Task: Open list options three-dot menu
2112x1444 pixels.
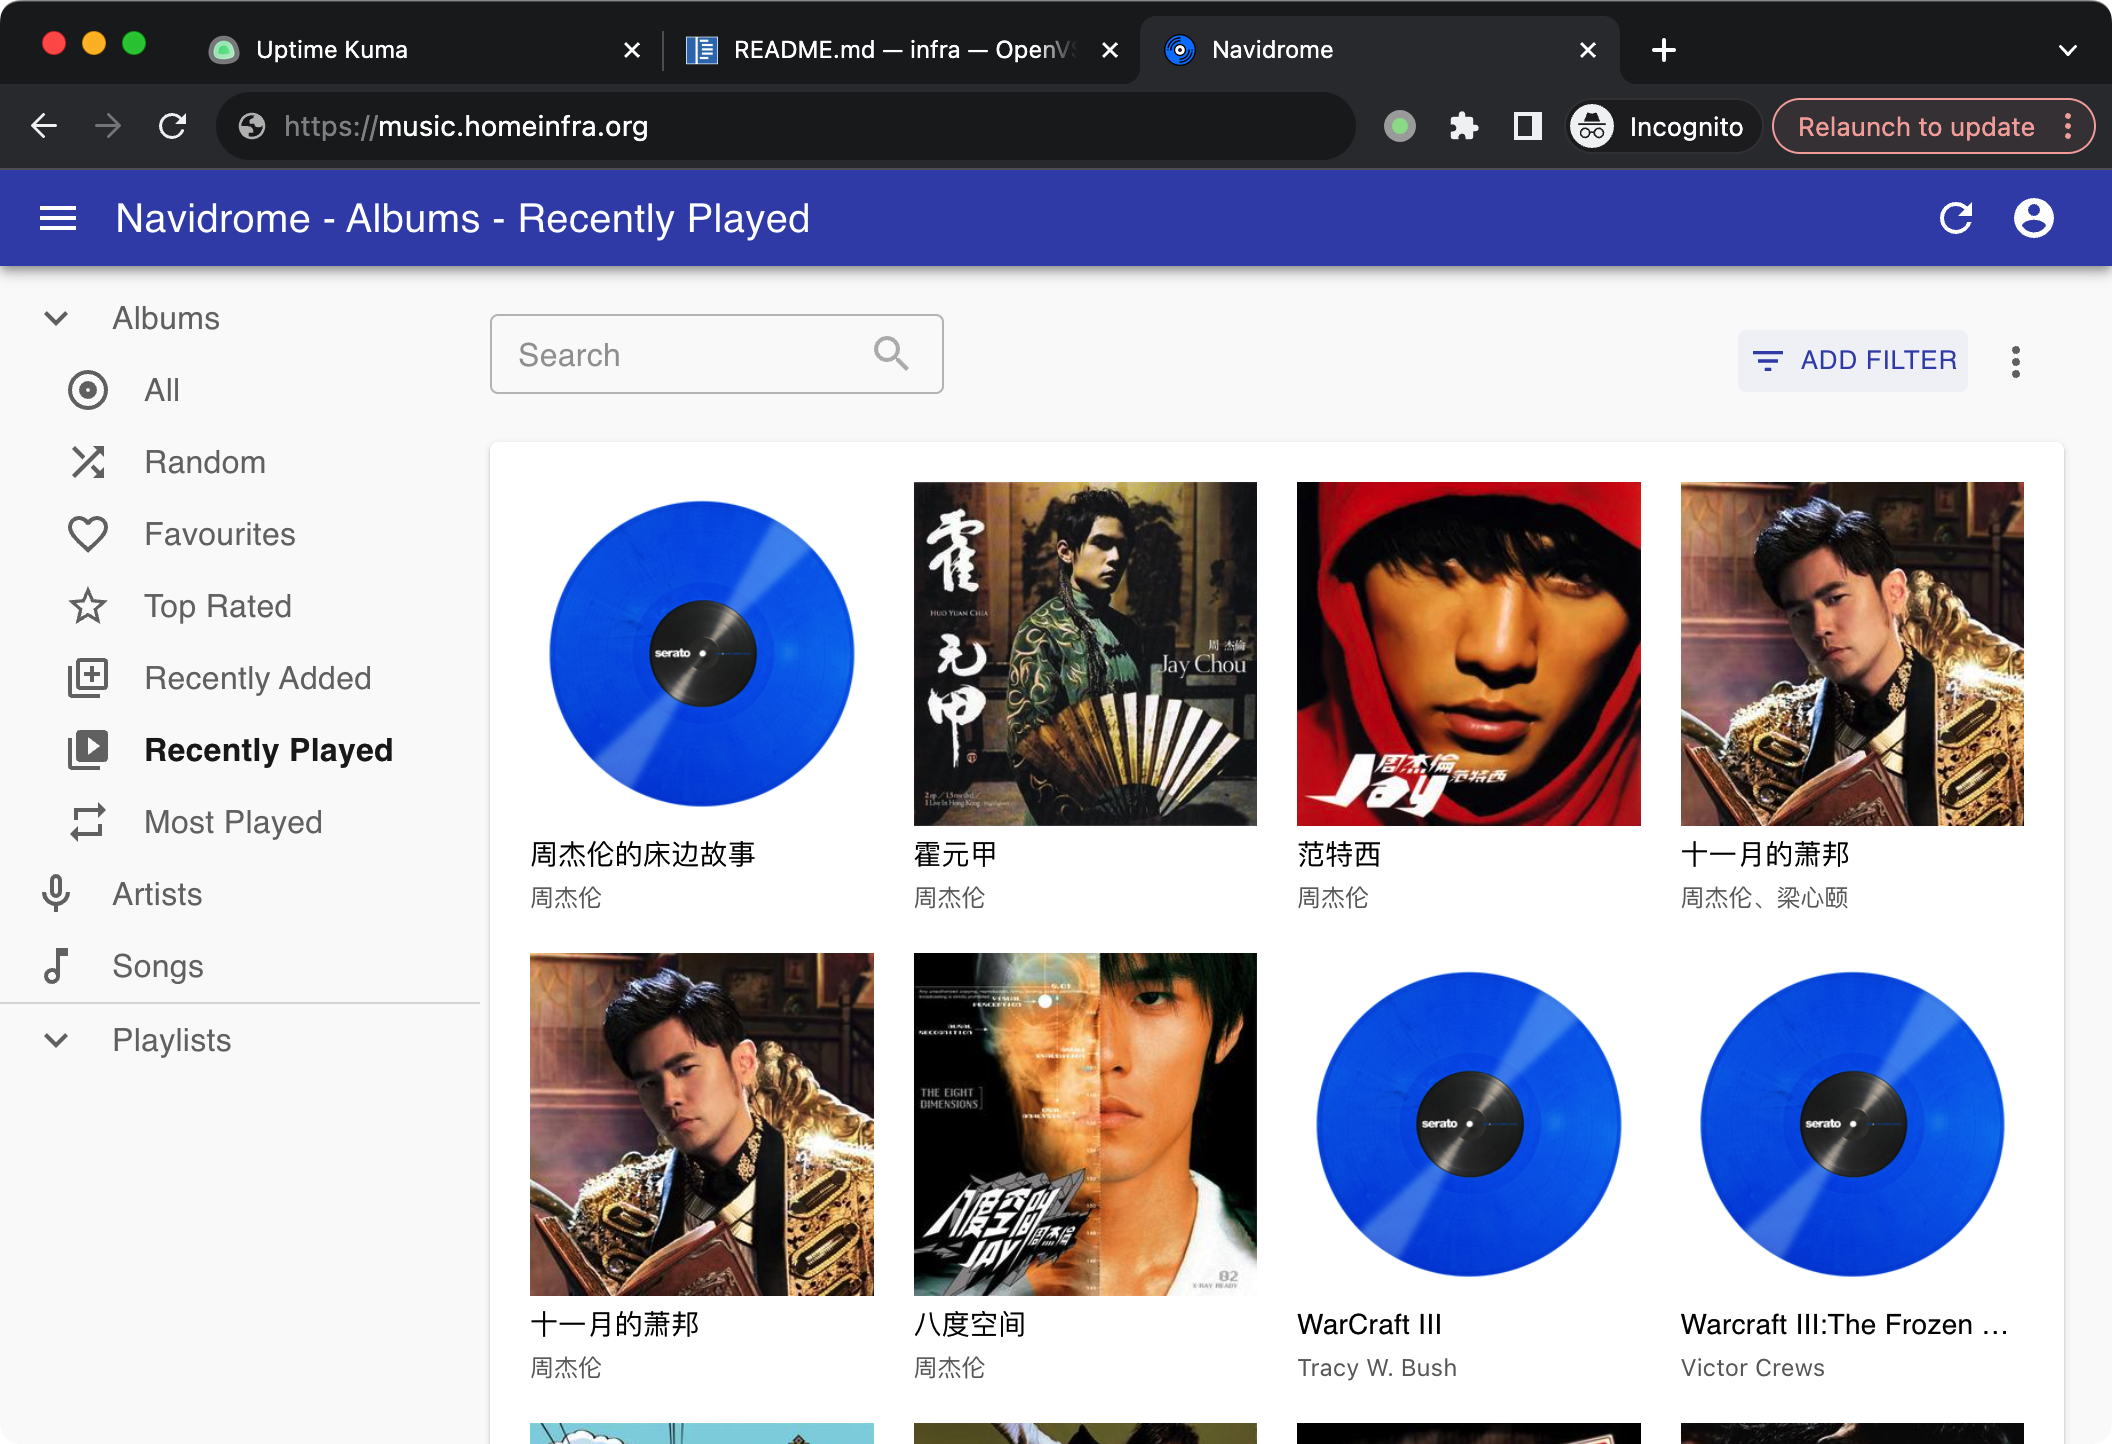Action: point(2016,361)
